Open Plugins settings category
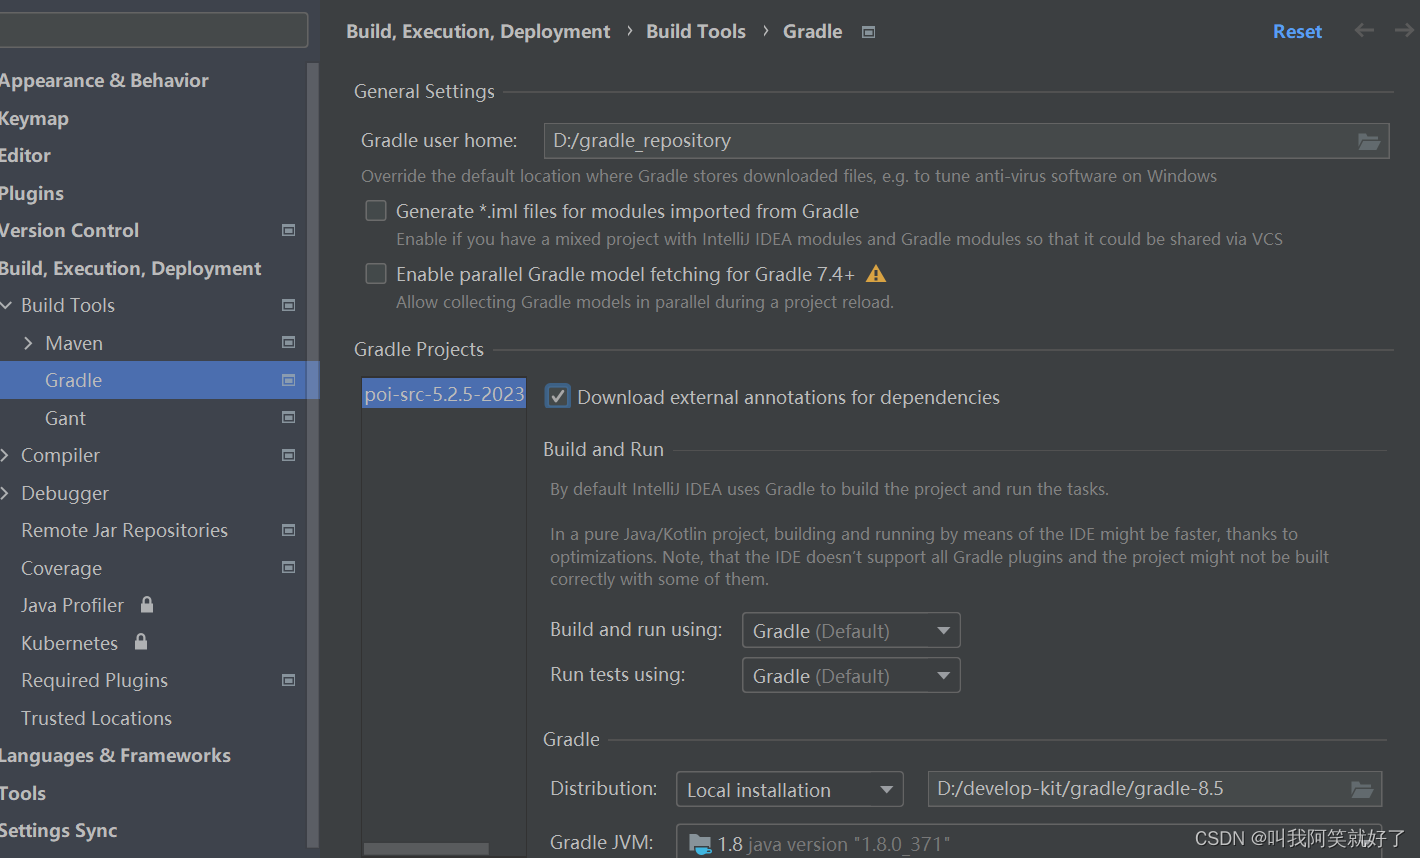The image size is (1420, 858). (32, 193)
